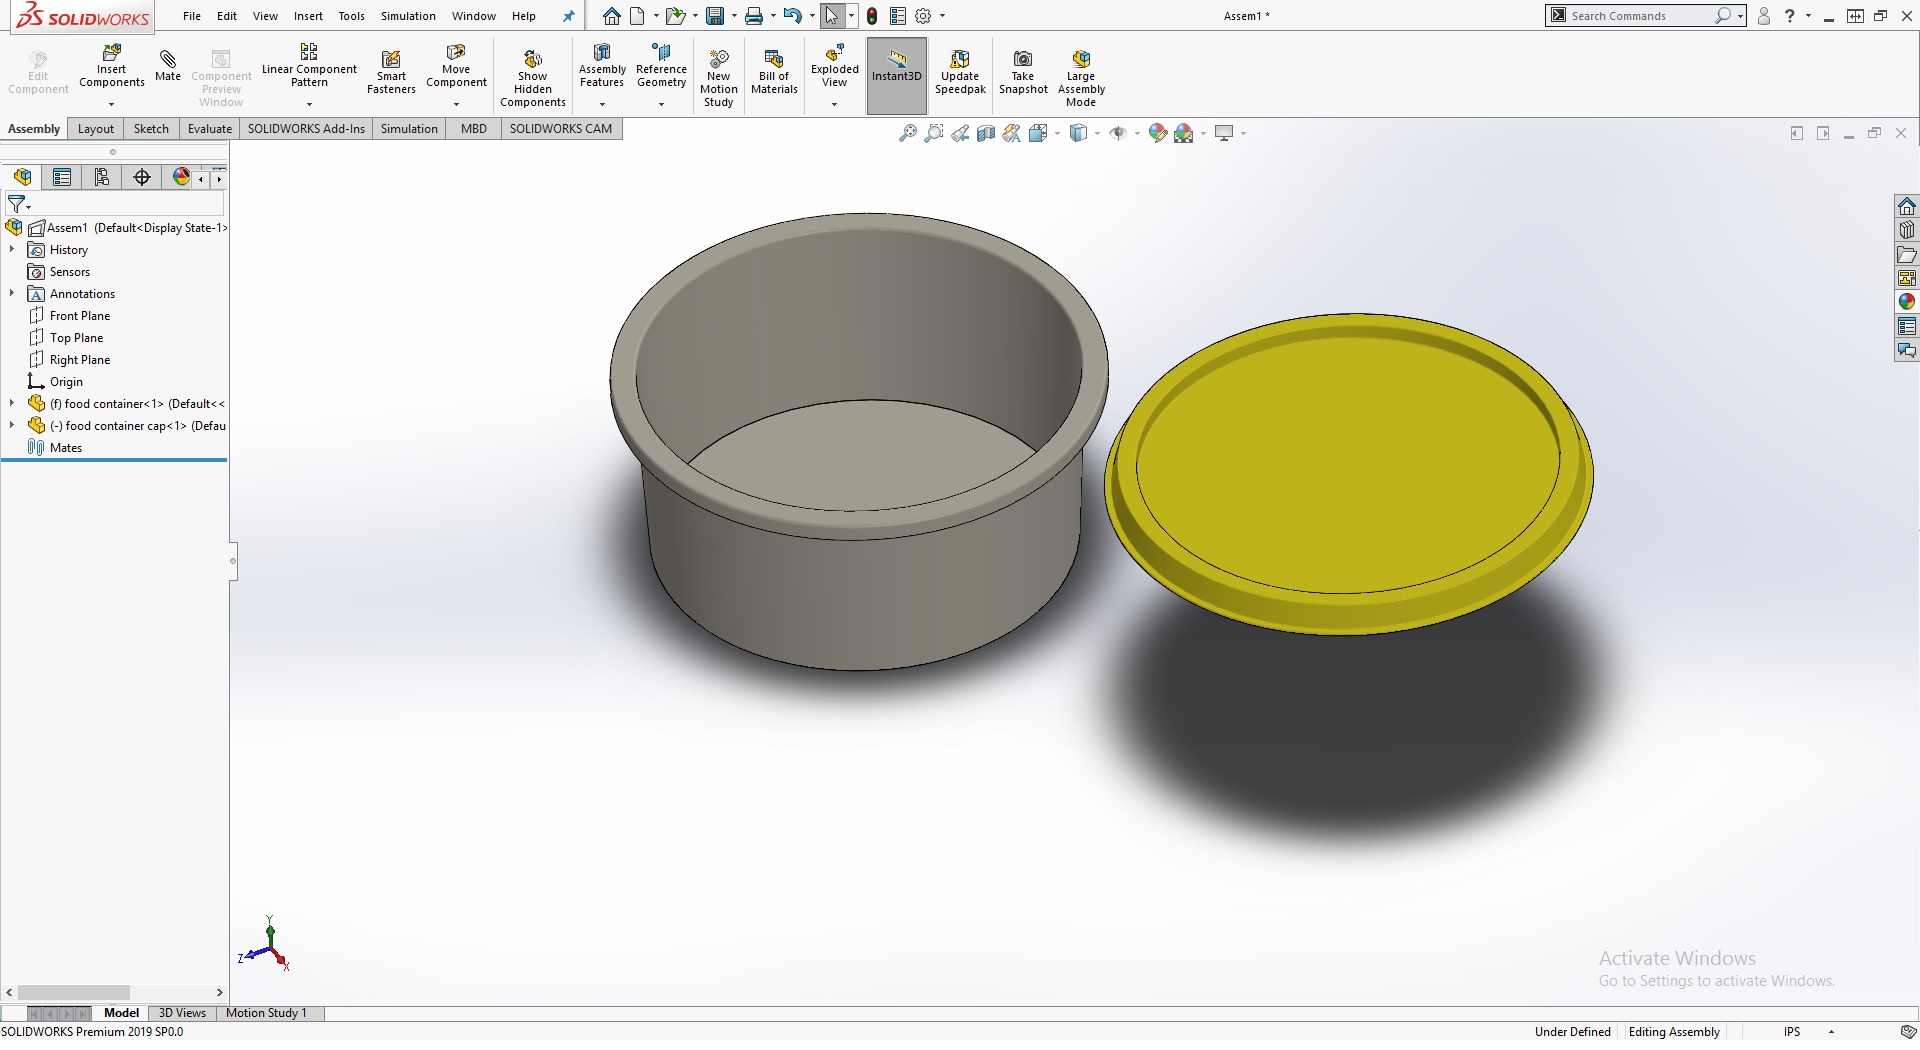The height and width of the screenshot is (1050, 1920).
Task: Click the IPS unit system button
Action: point(1792,1032)
